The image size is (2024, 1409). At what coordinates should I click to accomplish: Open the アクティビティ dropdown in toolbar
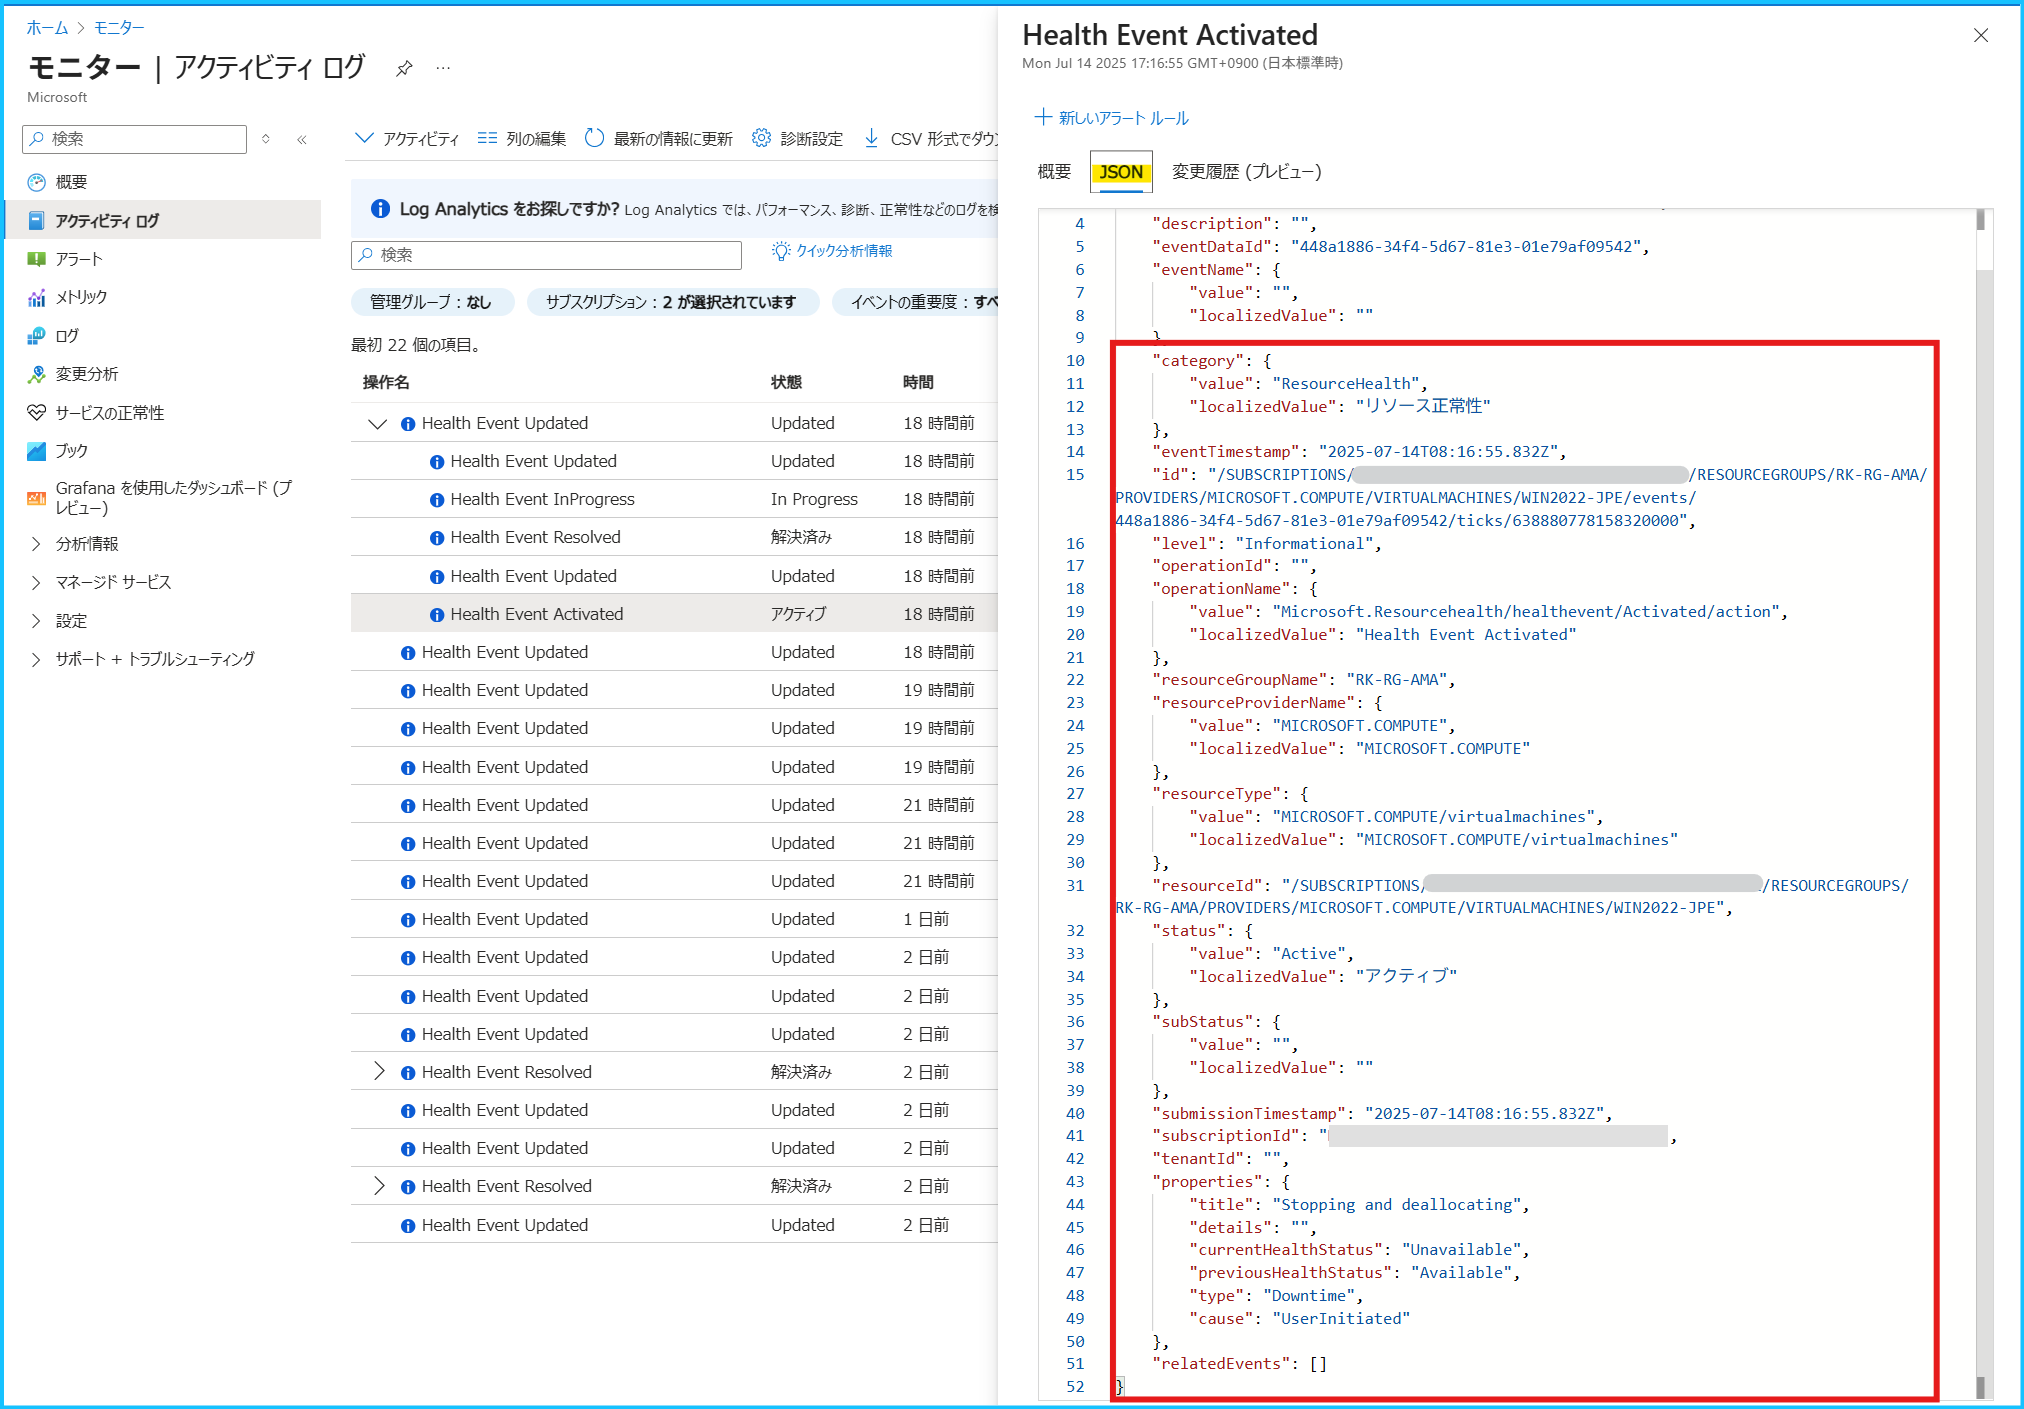pos(406,138)
